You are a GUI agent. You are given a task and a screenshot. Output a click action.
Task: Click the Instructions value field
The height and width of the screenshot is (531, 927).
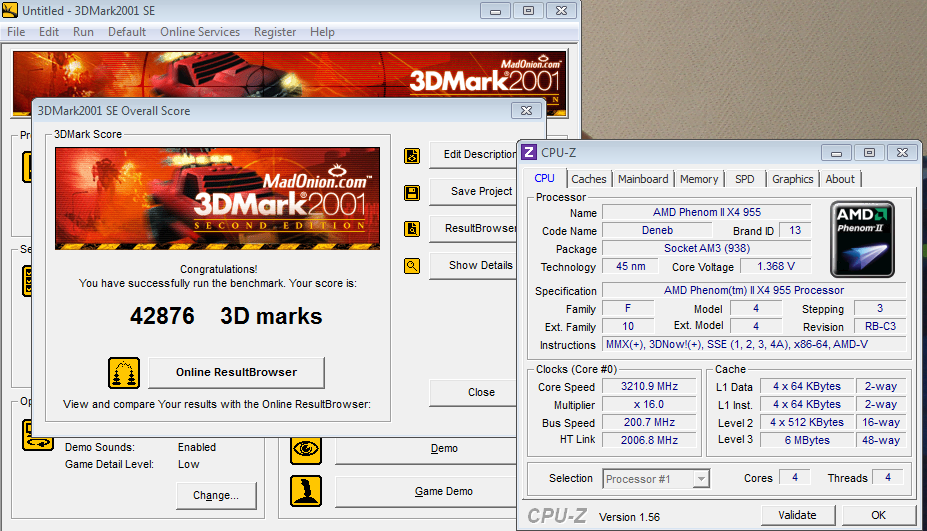coord(754,344)
